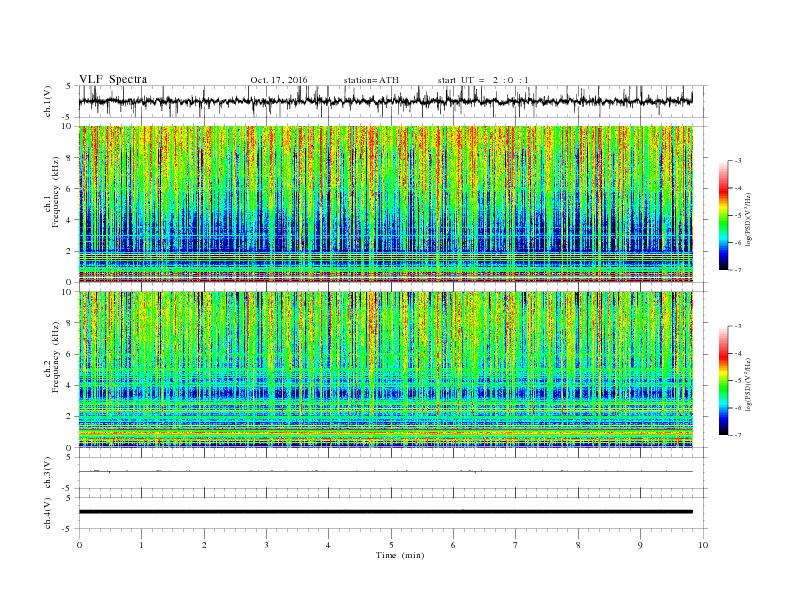Click inside the ch.2 spectrogram panel
Viewport: 792px width, 612px height.
click(x=385, y=370)
